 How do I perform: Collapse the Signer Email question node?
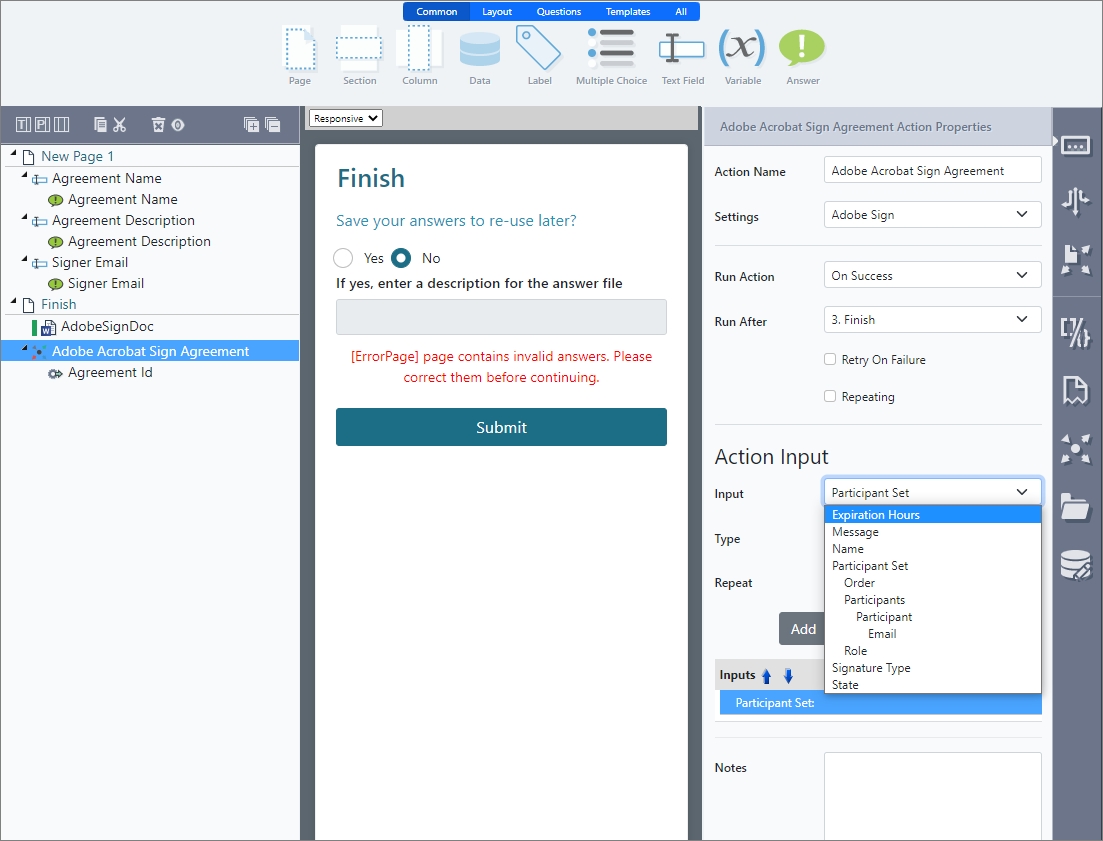(25, 259)
